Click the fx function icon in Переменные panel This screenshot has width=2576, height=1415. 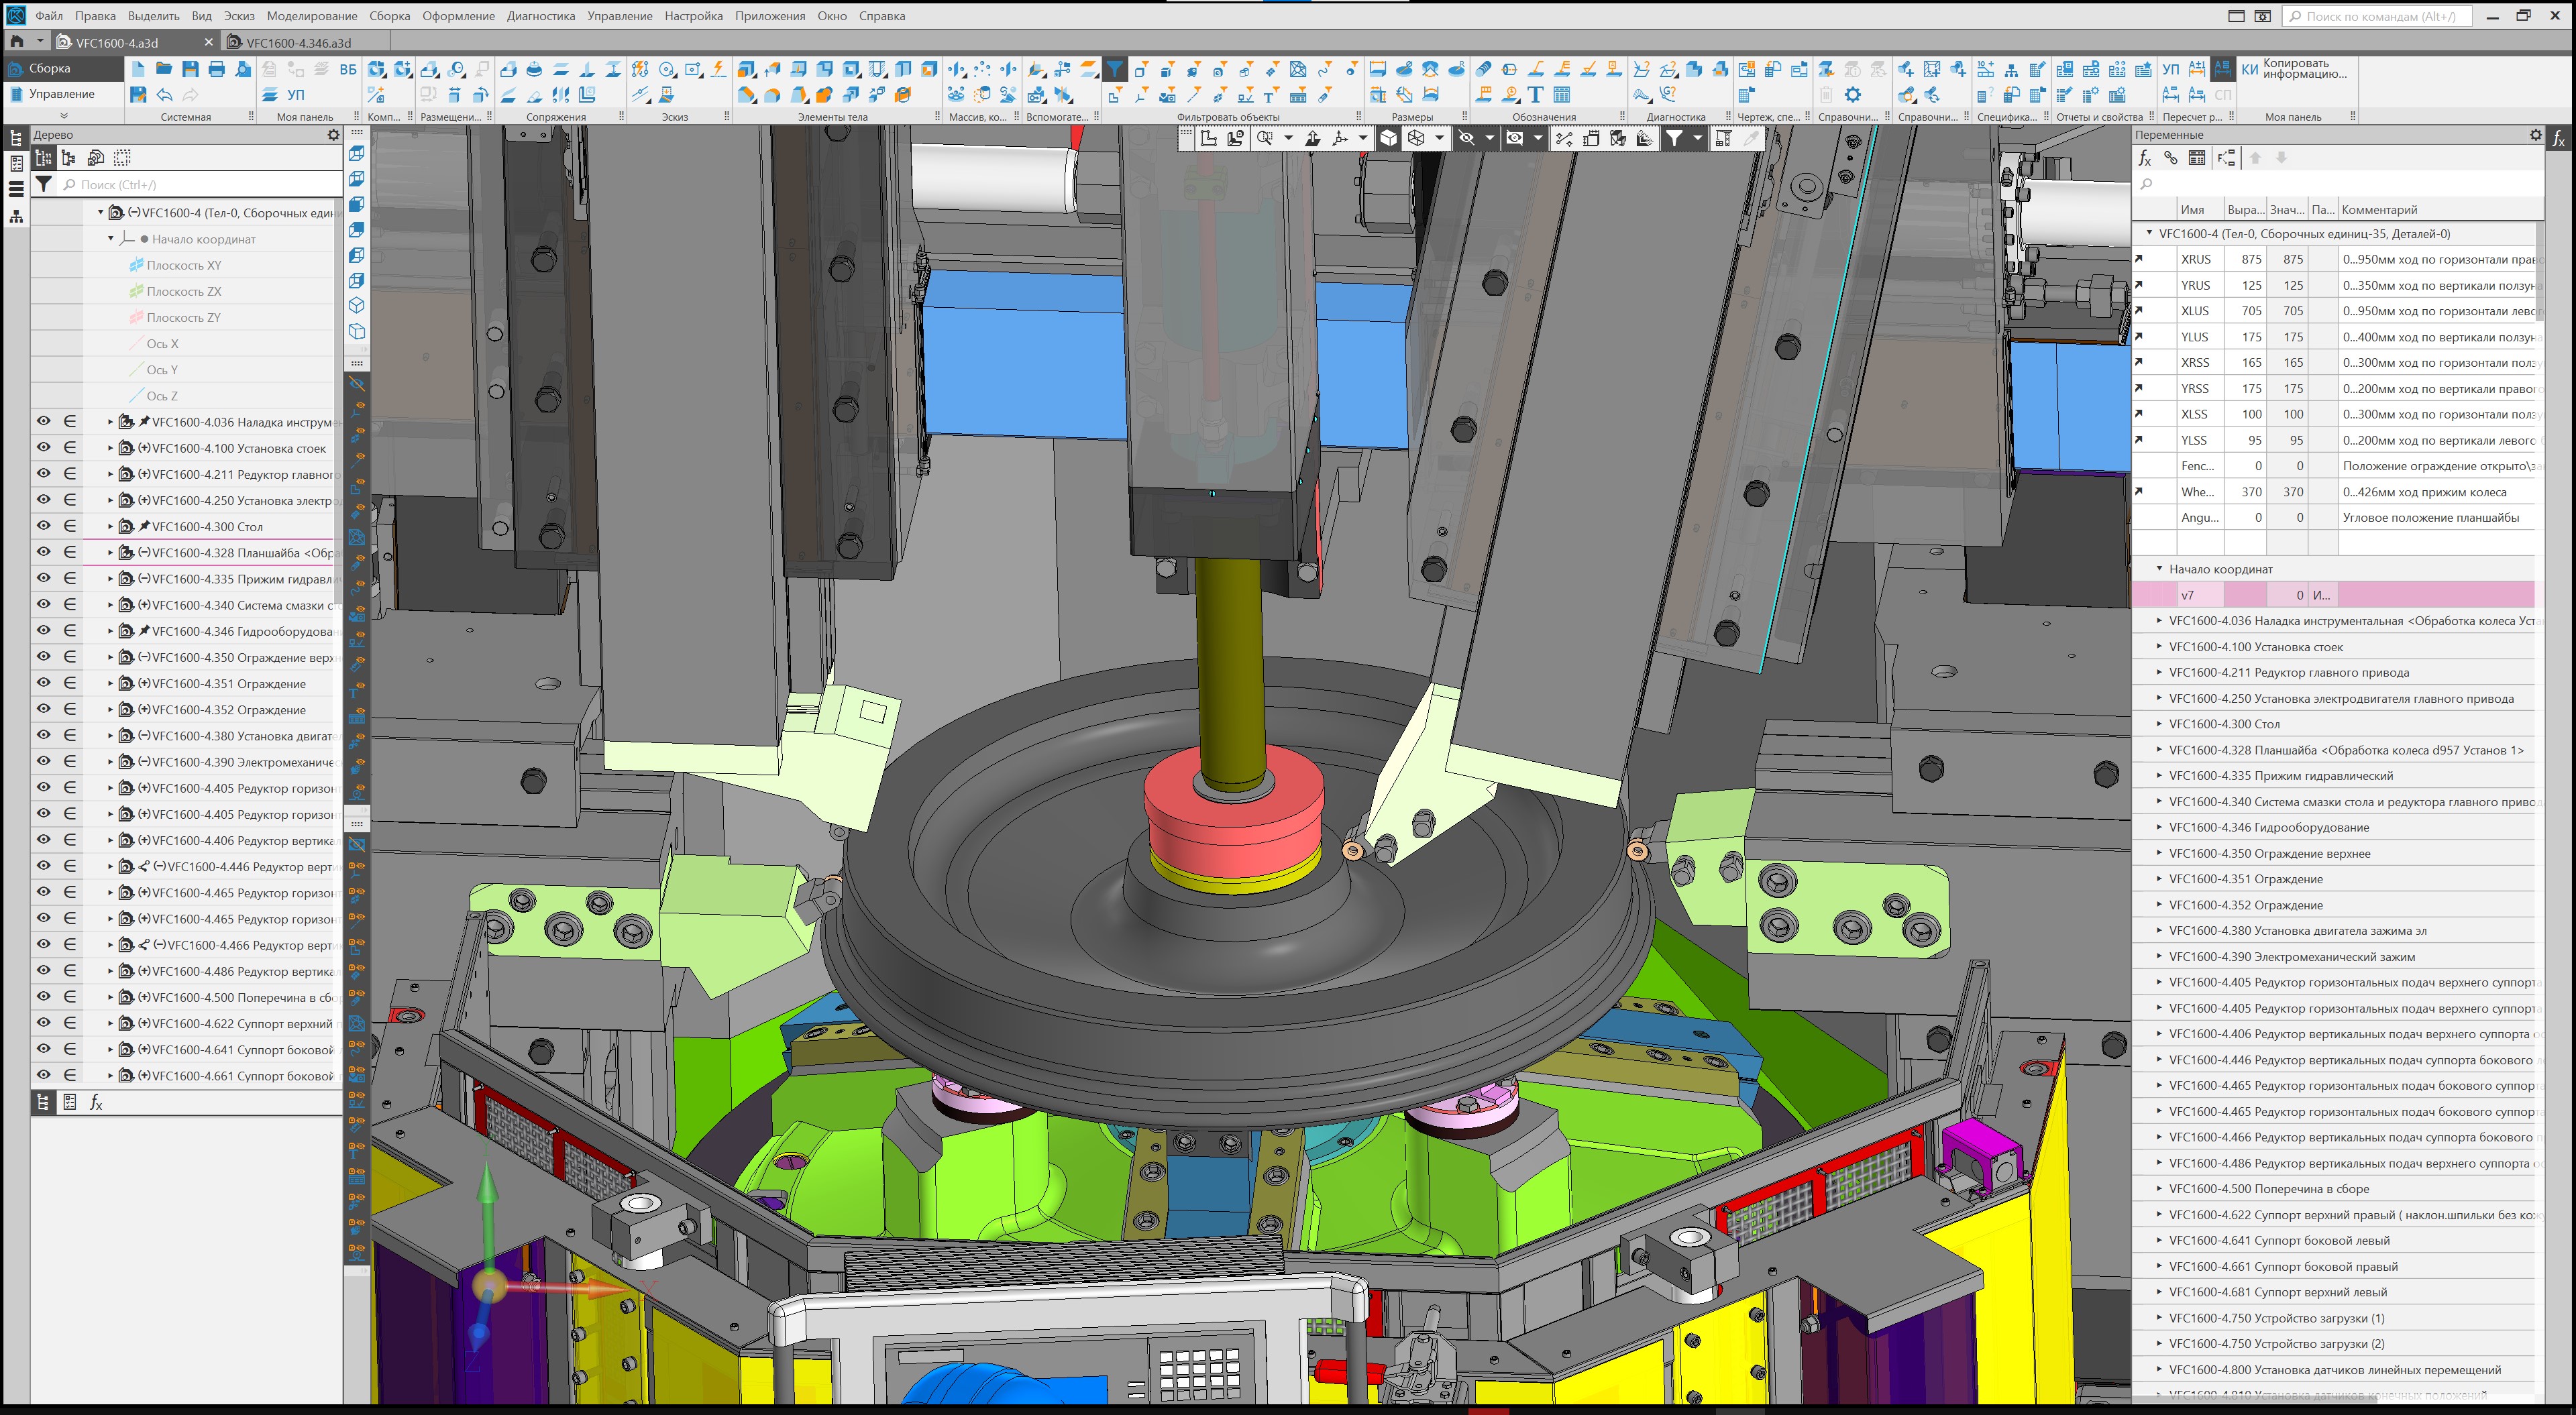(x=2144, y=158)
